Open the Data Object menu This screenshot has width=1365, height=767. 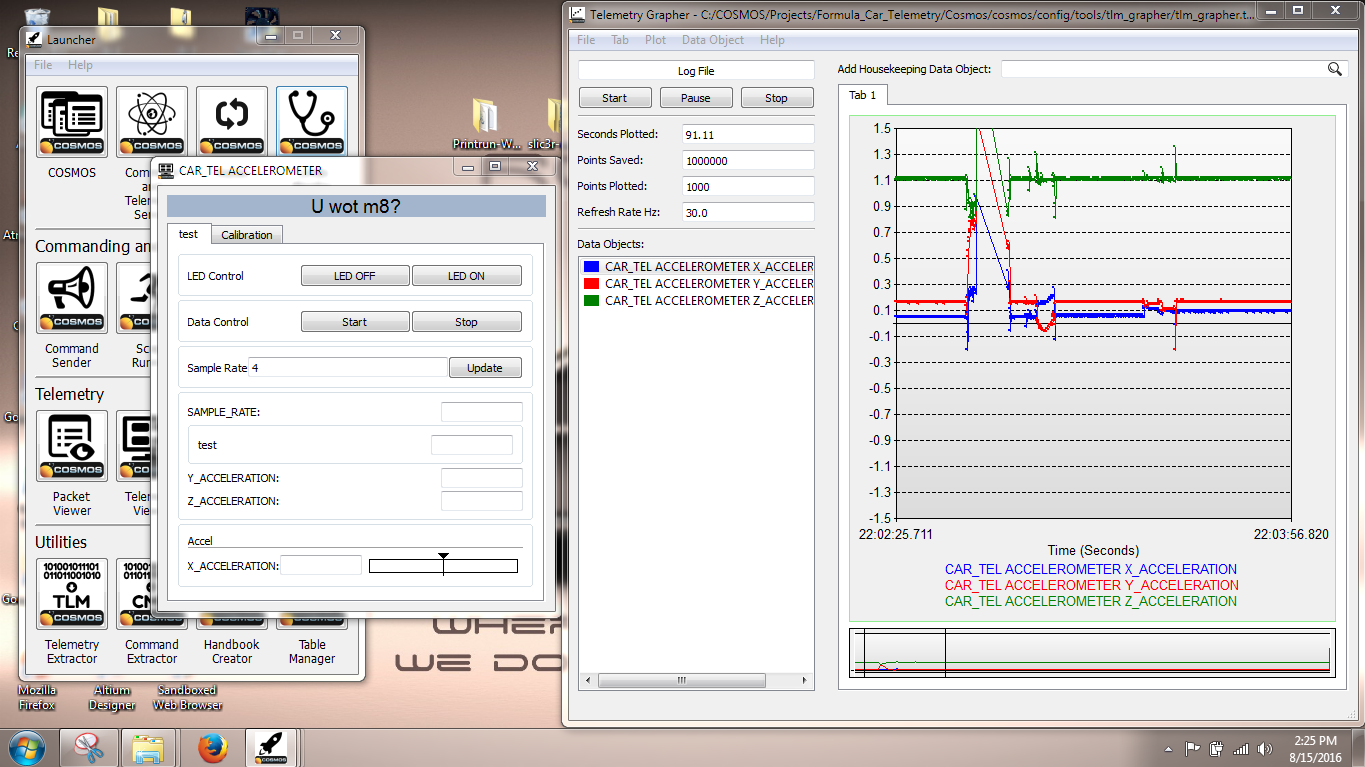[713, 40]
